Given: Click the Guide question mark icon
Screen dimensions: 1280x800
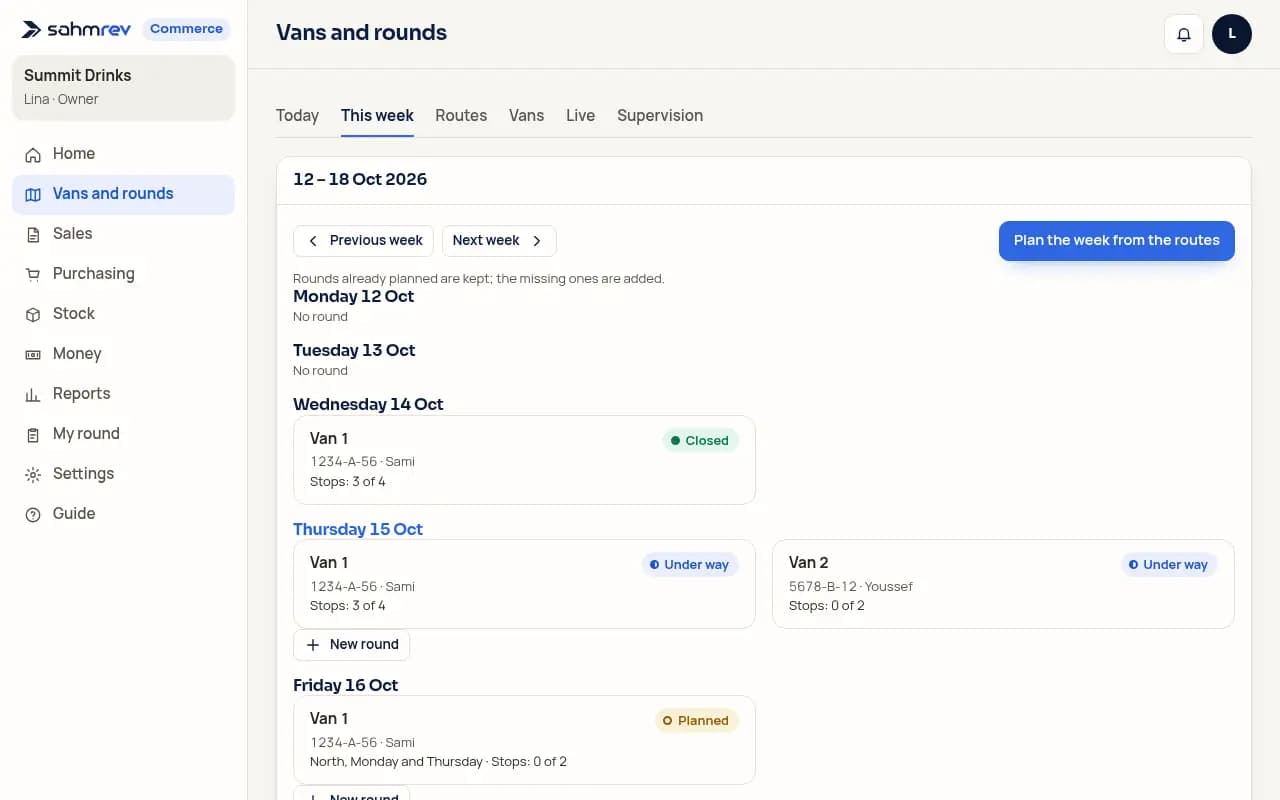Looking at the screenshot, I should [33, 514].
